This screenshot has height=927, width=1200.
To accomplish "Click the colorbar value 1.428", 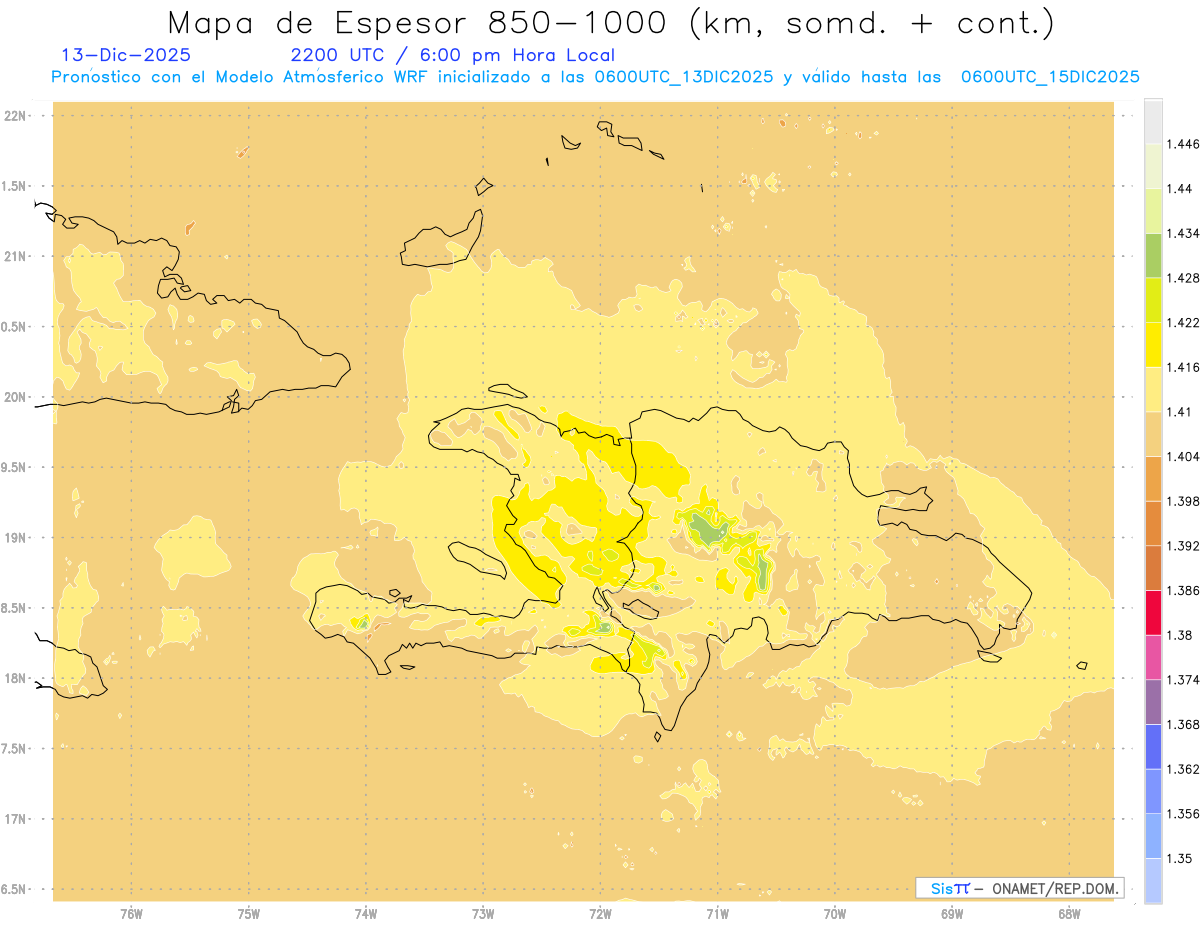I will click(x=1182, y=278).
